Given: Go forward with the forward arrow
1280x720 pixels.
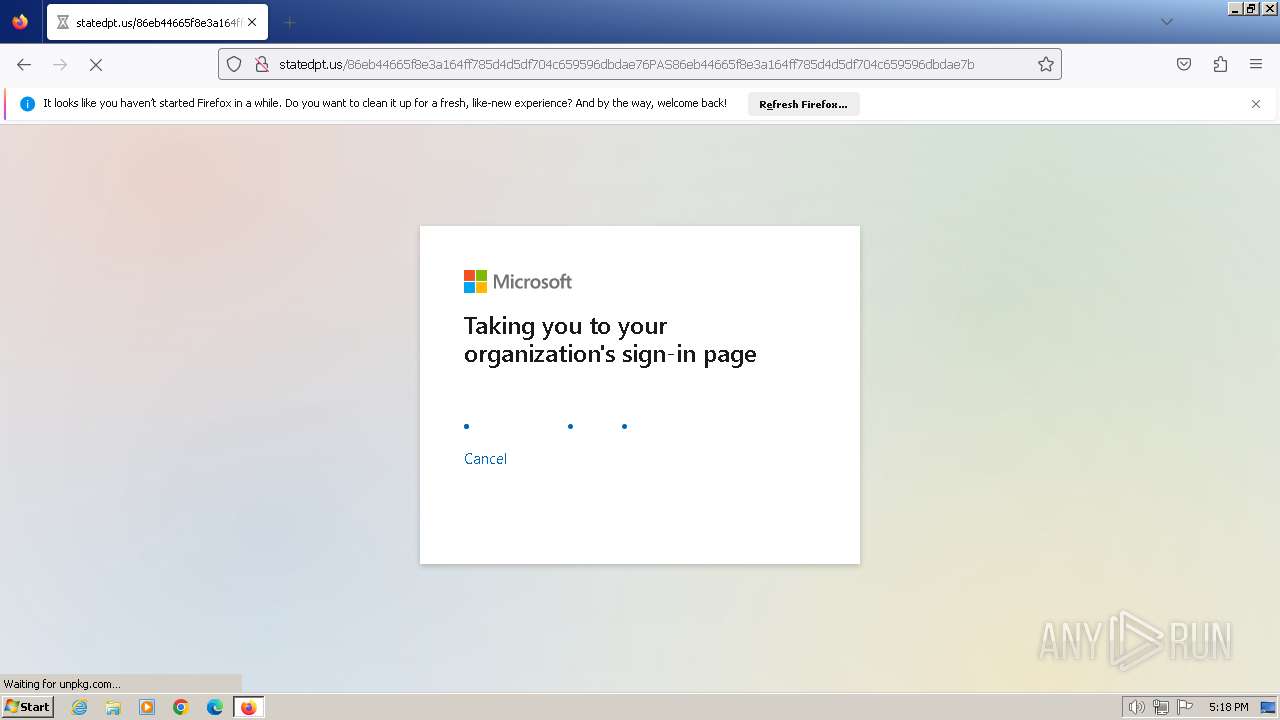Looking at the screenshot, I should (60, 64).
